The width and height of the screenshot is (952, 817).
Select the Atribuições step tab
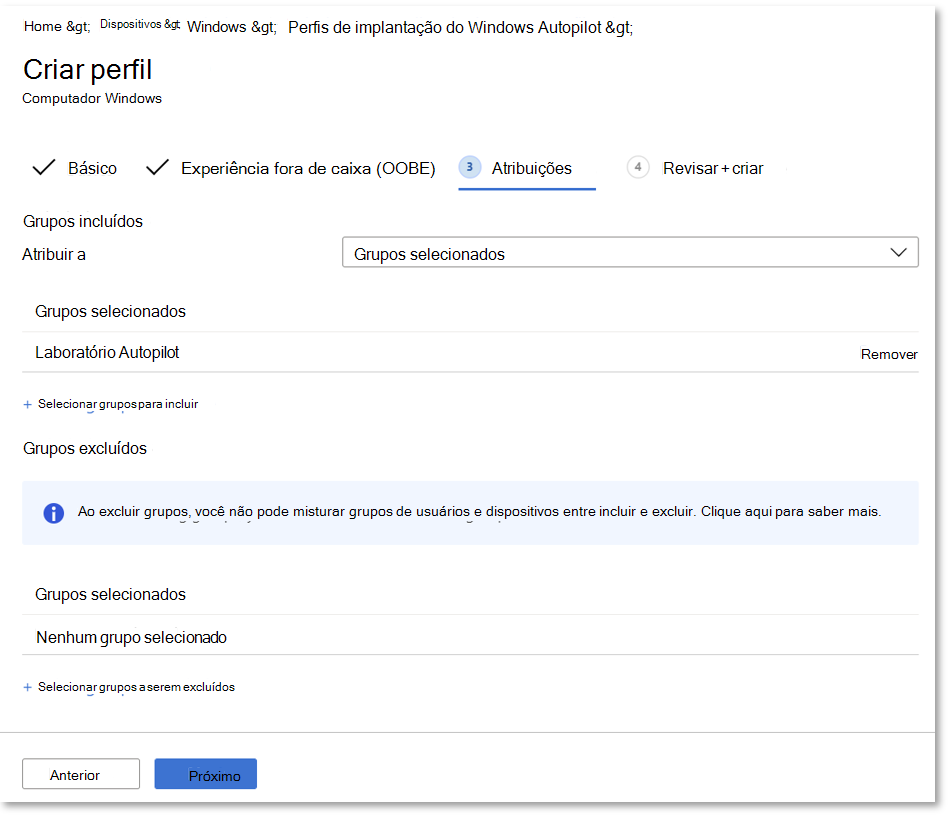pyautogui.click(x=532, y=168)
